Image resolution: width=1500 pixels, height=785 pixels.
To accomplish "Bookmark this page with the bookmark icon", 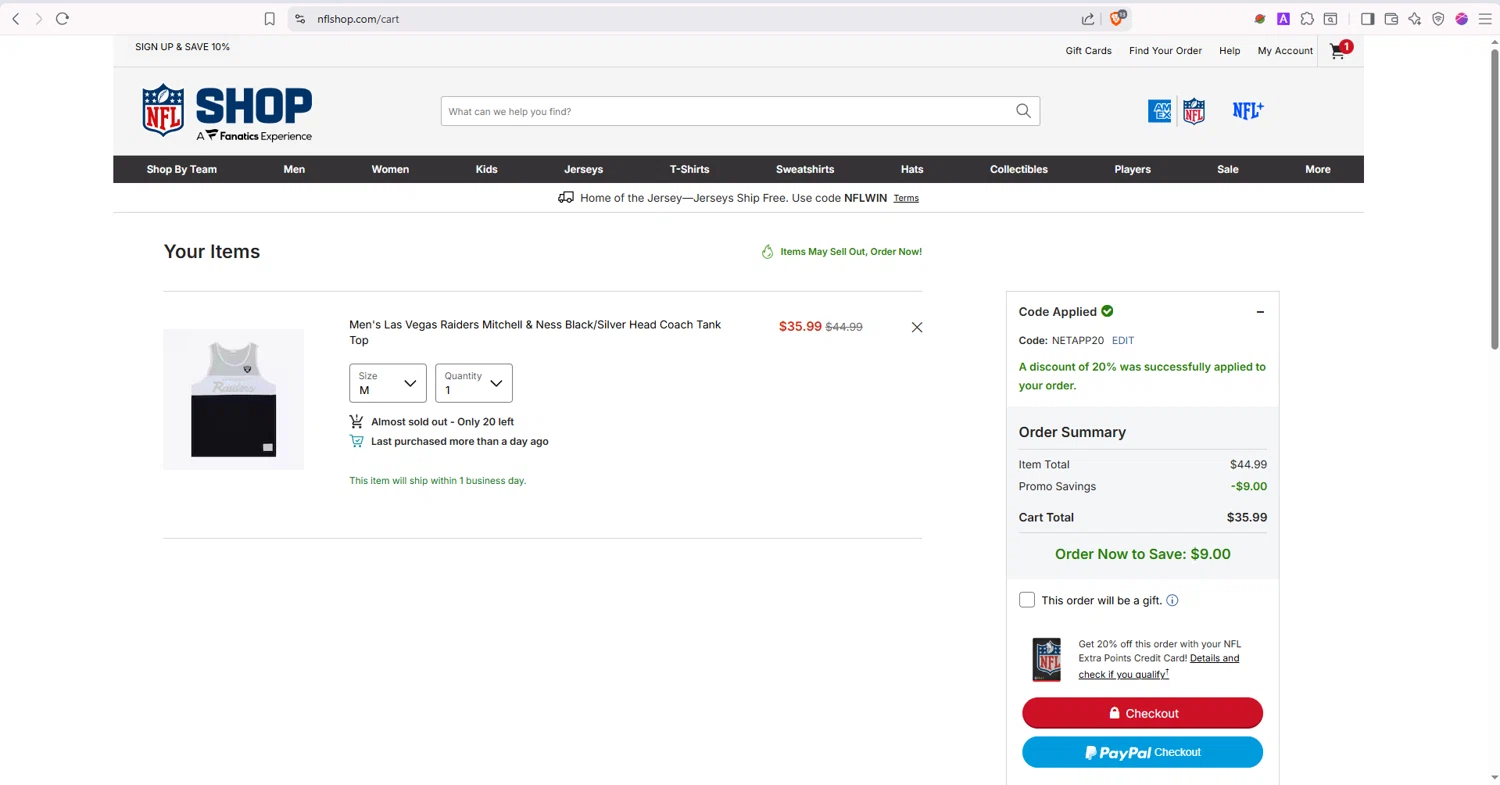I will pos(270,19).
